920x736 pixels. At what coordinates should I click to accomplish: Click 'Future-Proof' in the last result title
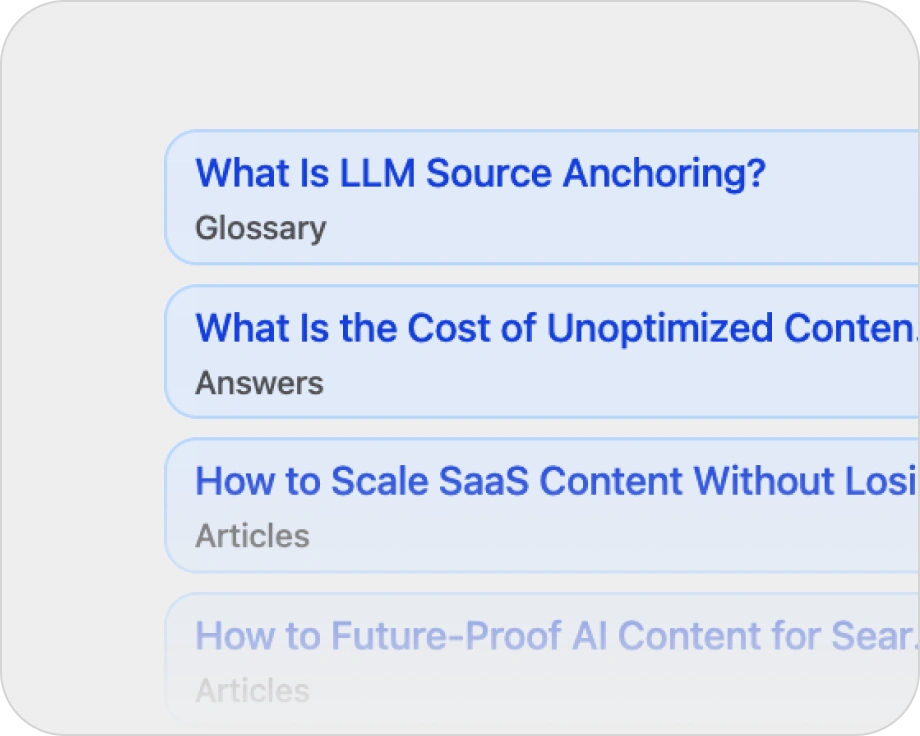click(450, 635)
